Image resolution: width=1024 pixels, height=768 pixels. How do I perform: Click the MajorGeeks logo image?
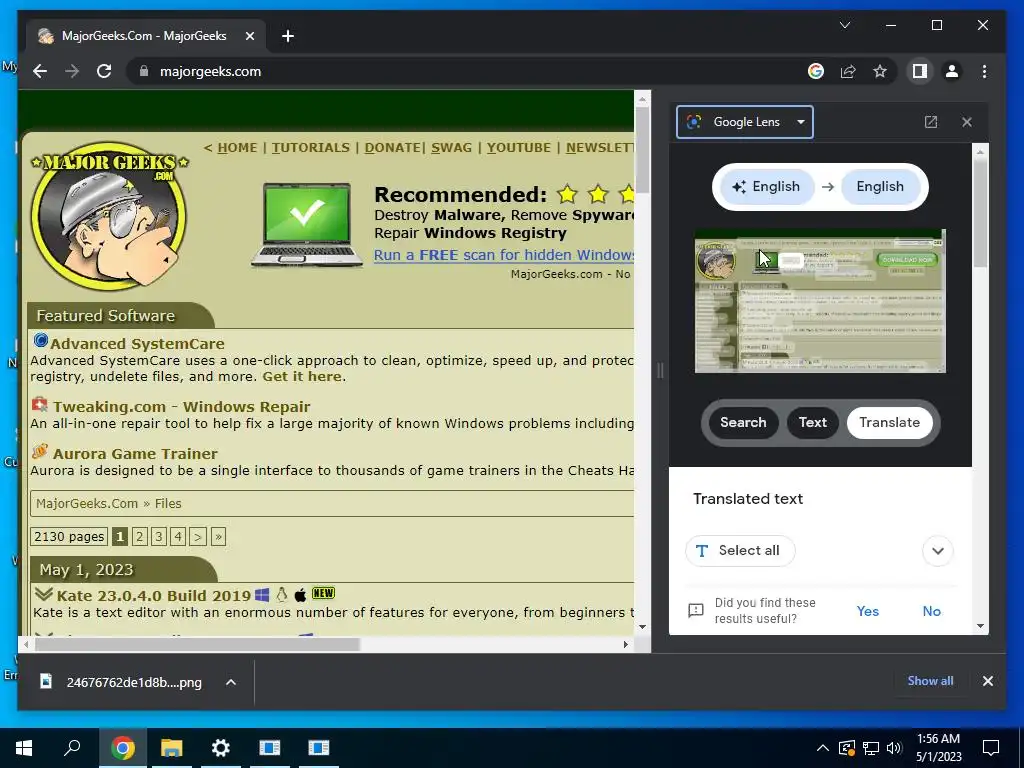109,215
